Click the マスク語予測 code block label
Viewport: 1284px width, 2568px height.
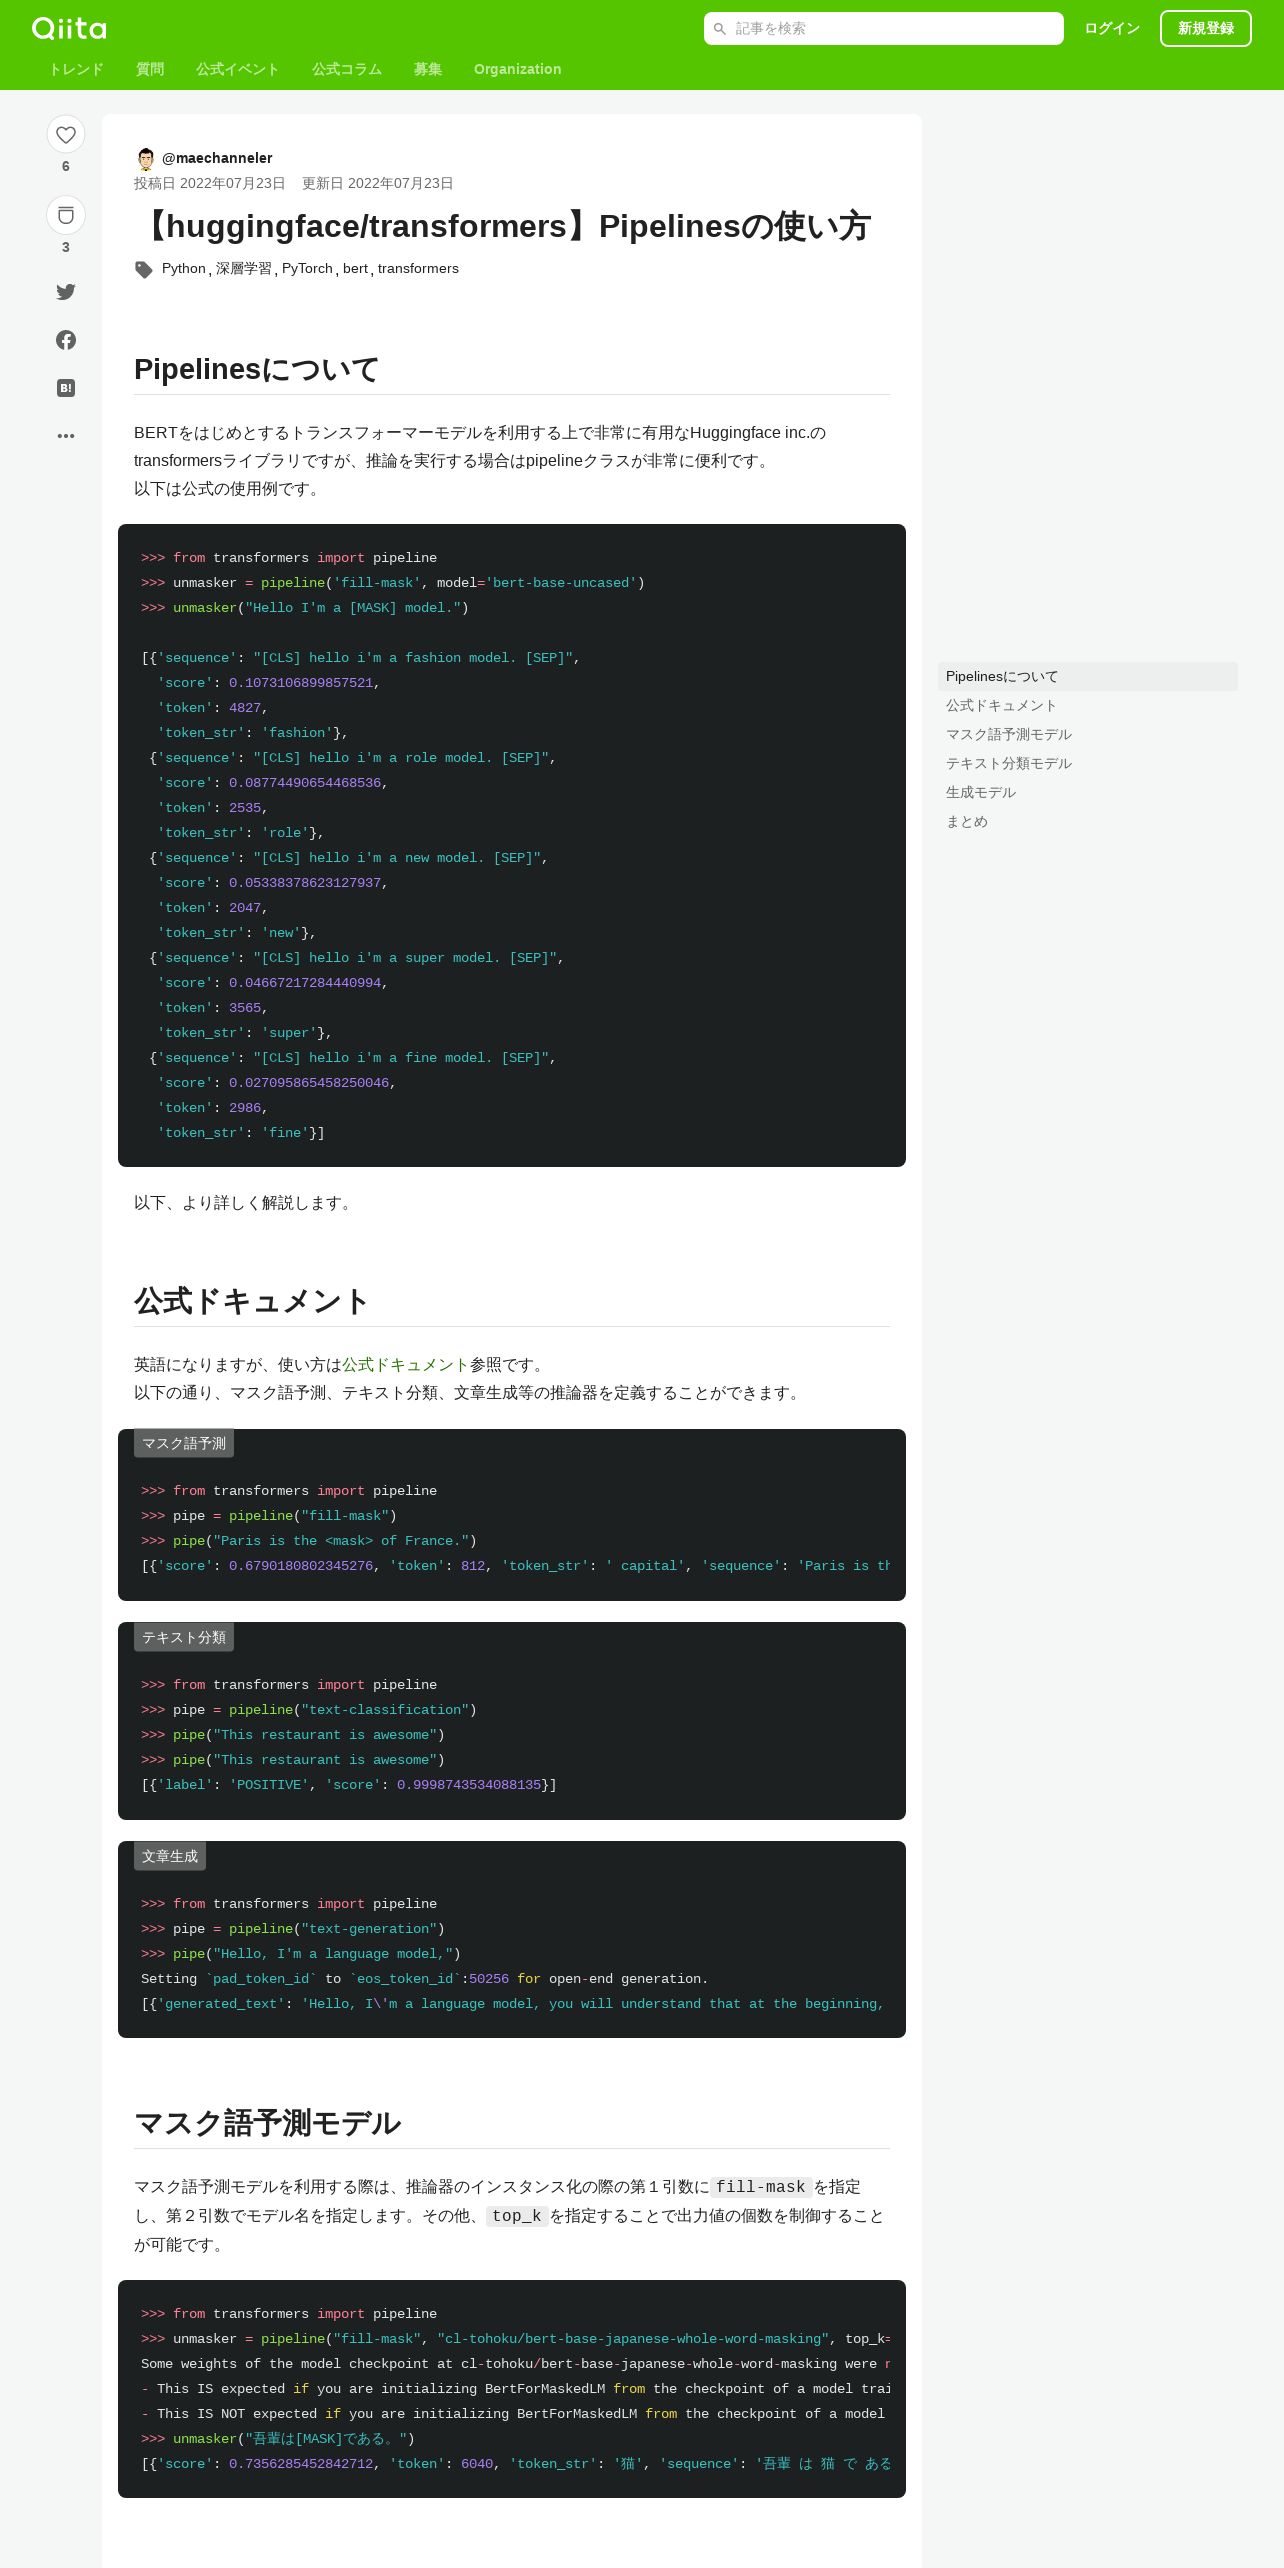point(184,1444)
